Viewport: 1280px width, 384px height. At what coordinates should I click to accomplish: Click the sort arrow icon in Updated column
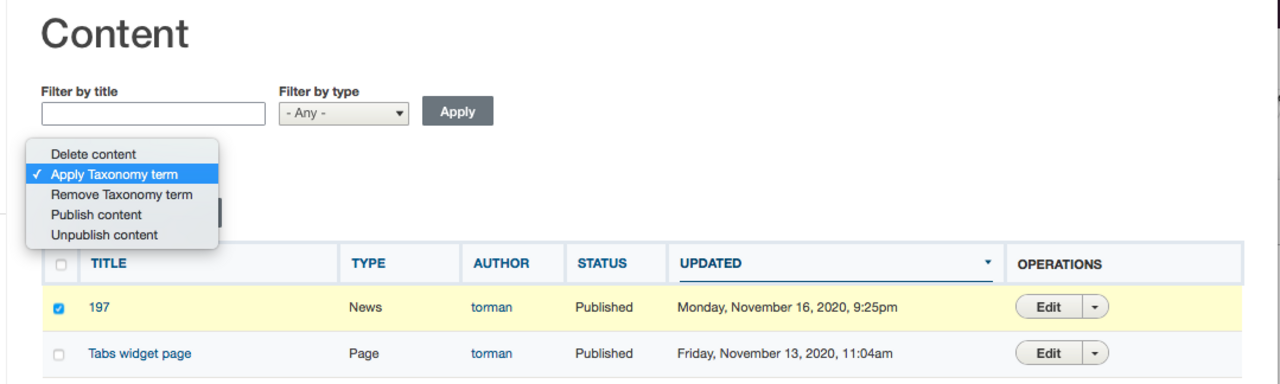[x=988, y=262]
